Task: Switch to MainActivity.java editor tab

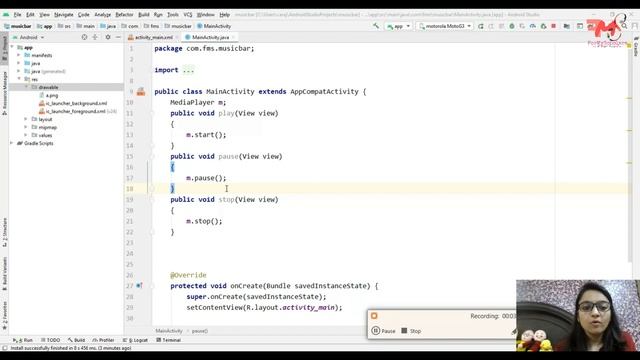Action: click(210, 37)
